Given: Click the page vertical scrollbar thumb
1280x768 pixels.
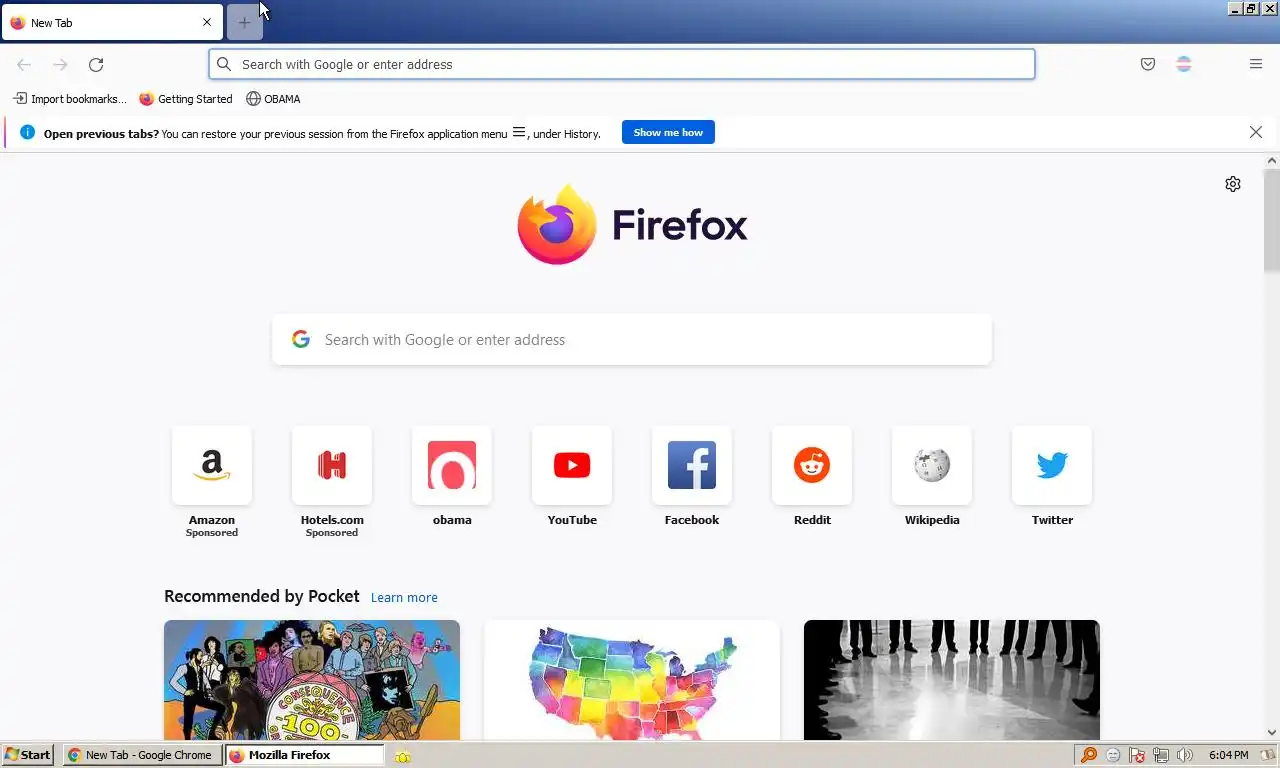Looking at the screenshot, I should (x=1272, y=220).
